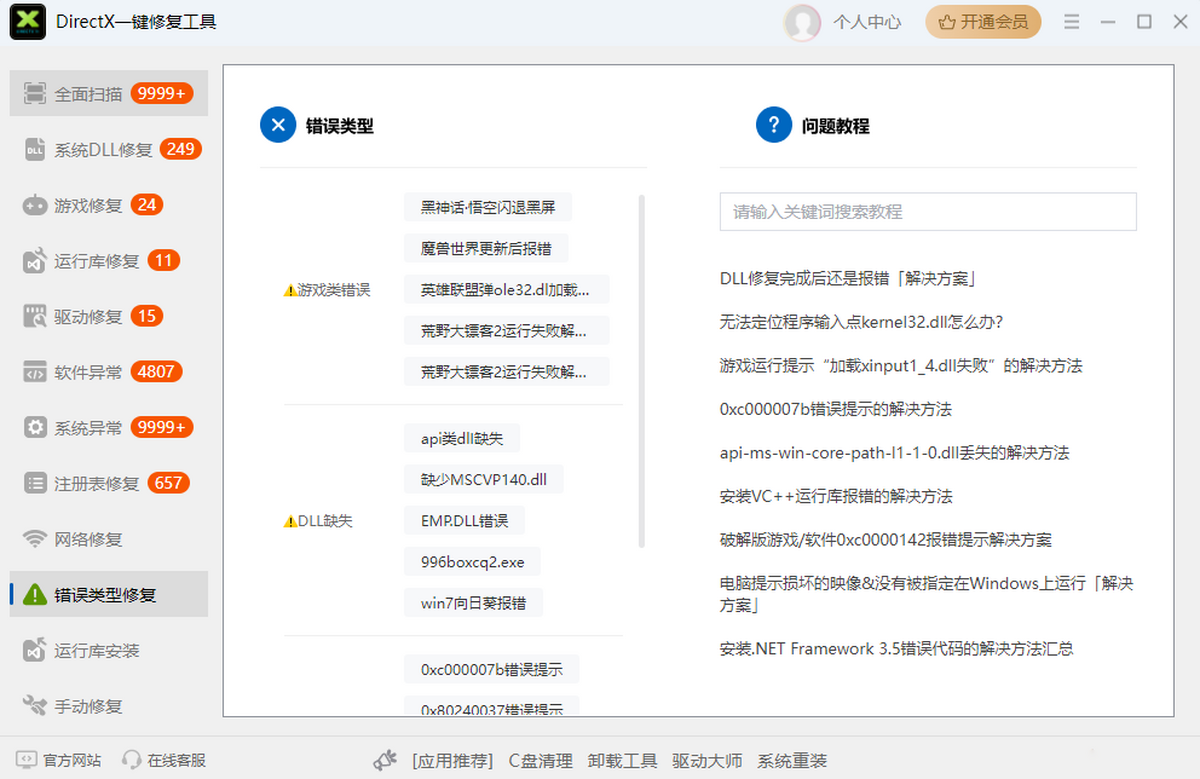Open .NET Framework 3.5 error tutorial

896,649
